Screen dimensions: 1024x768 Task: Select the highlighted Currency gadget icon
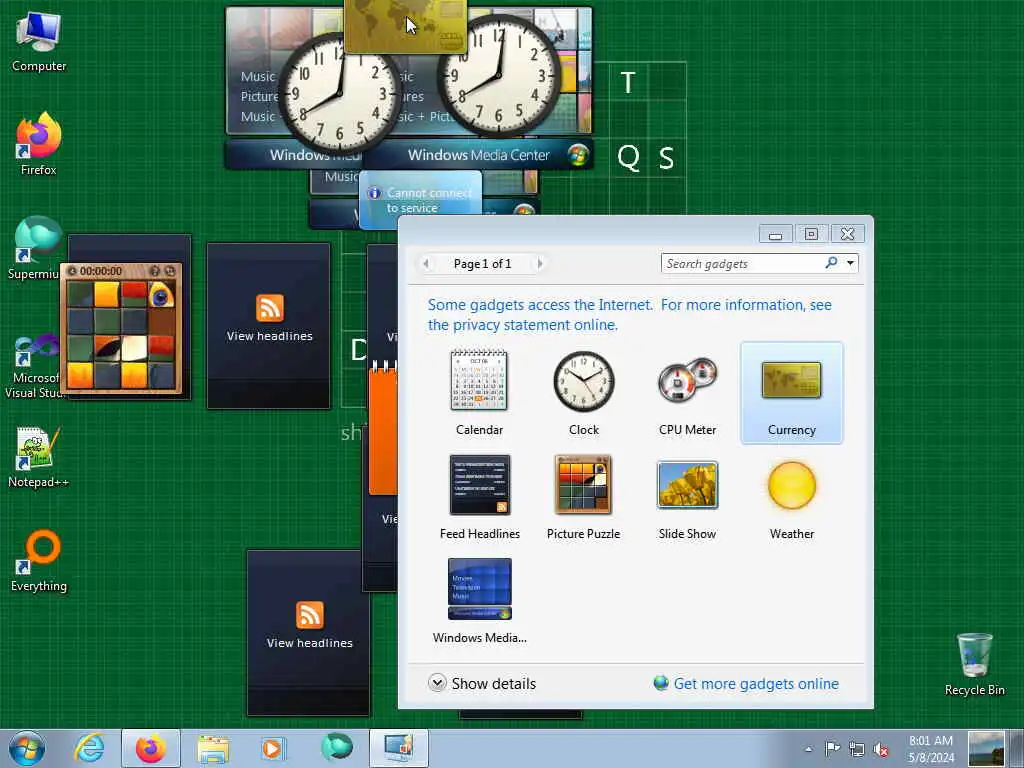(x=792, y=380)
